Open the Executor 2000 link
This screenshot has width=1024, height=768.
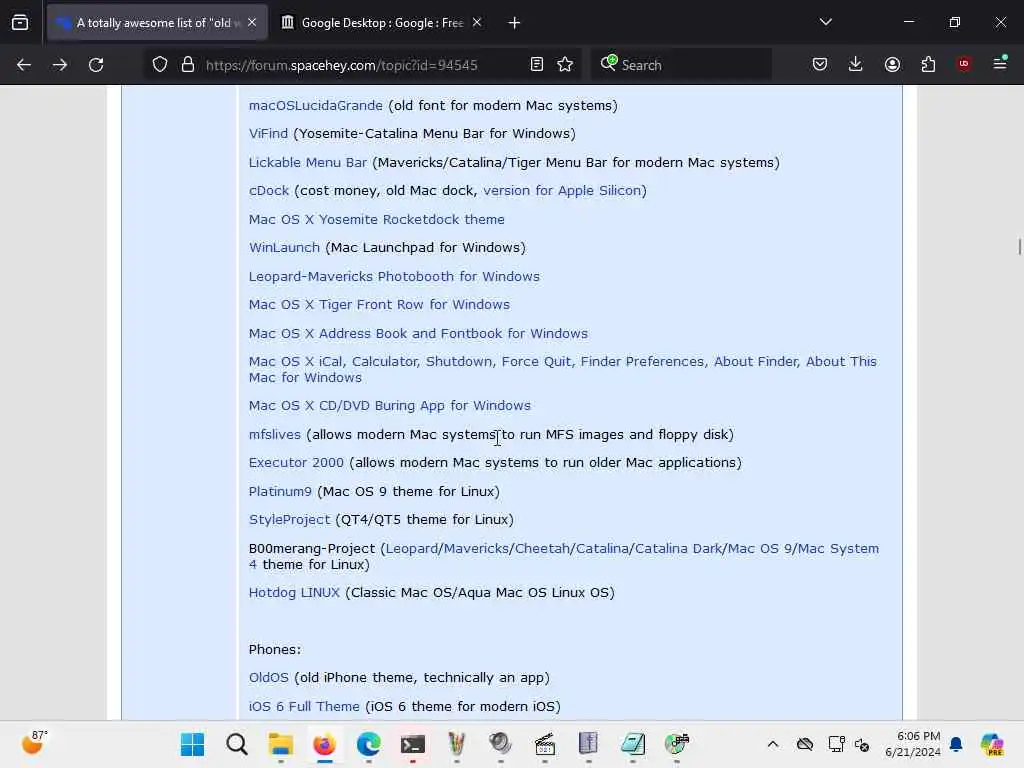[296, 462]
